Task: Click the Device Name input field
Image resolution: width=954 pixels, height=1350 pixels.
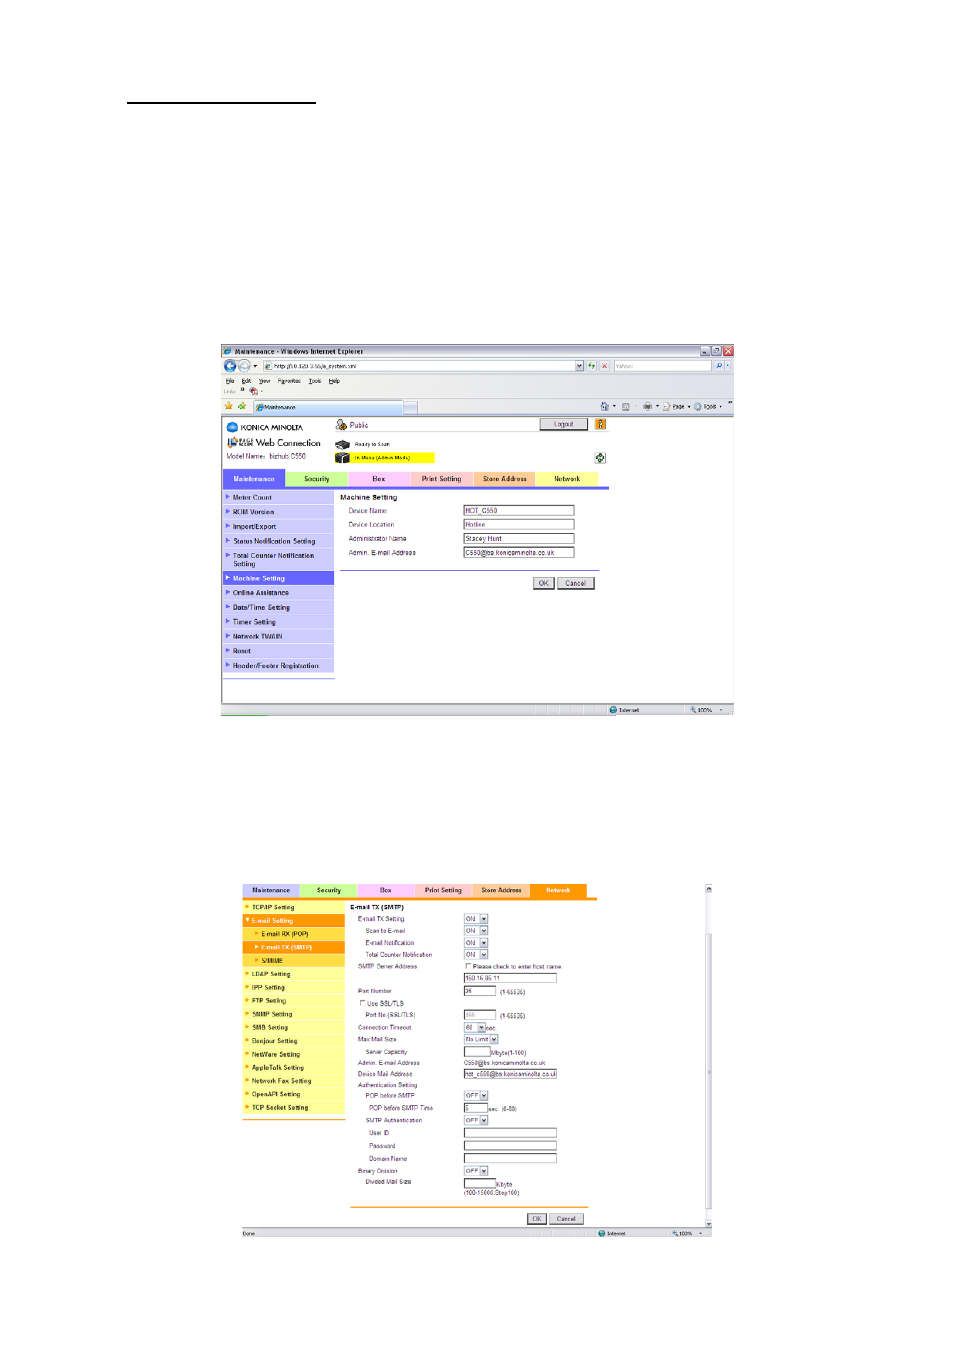Action: (519, 510)
